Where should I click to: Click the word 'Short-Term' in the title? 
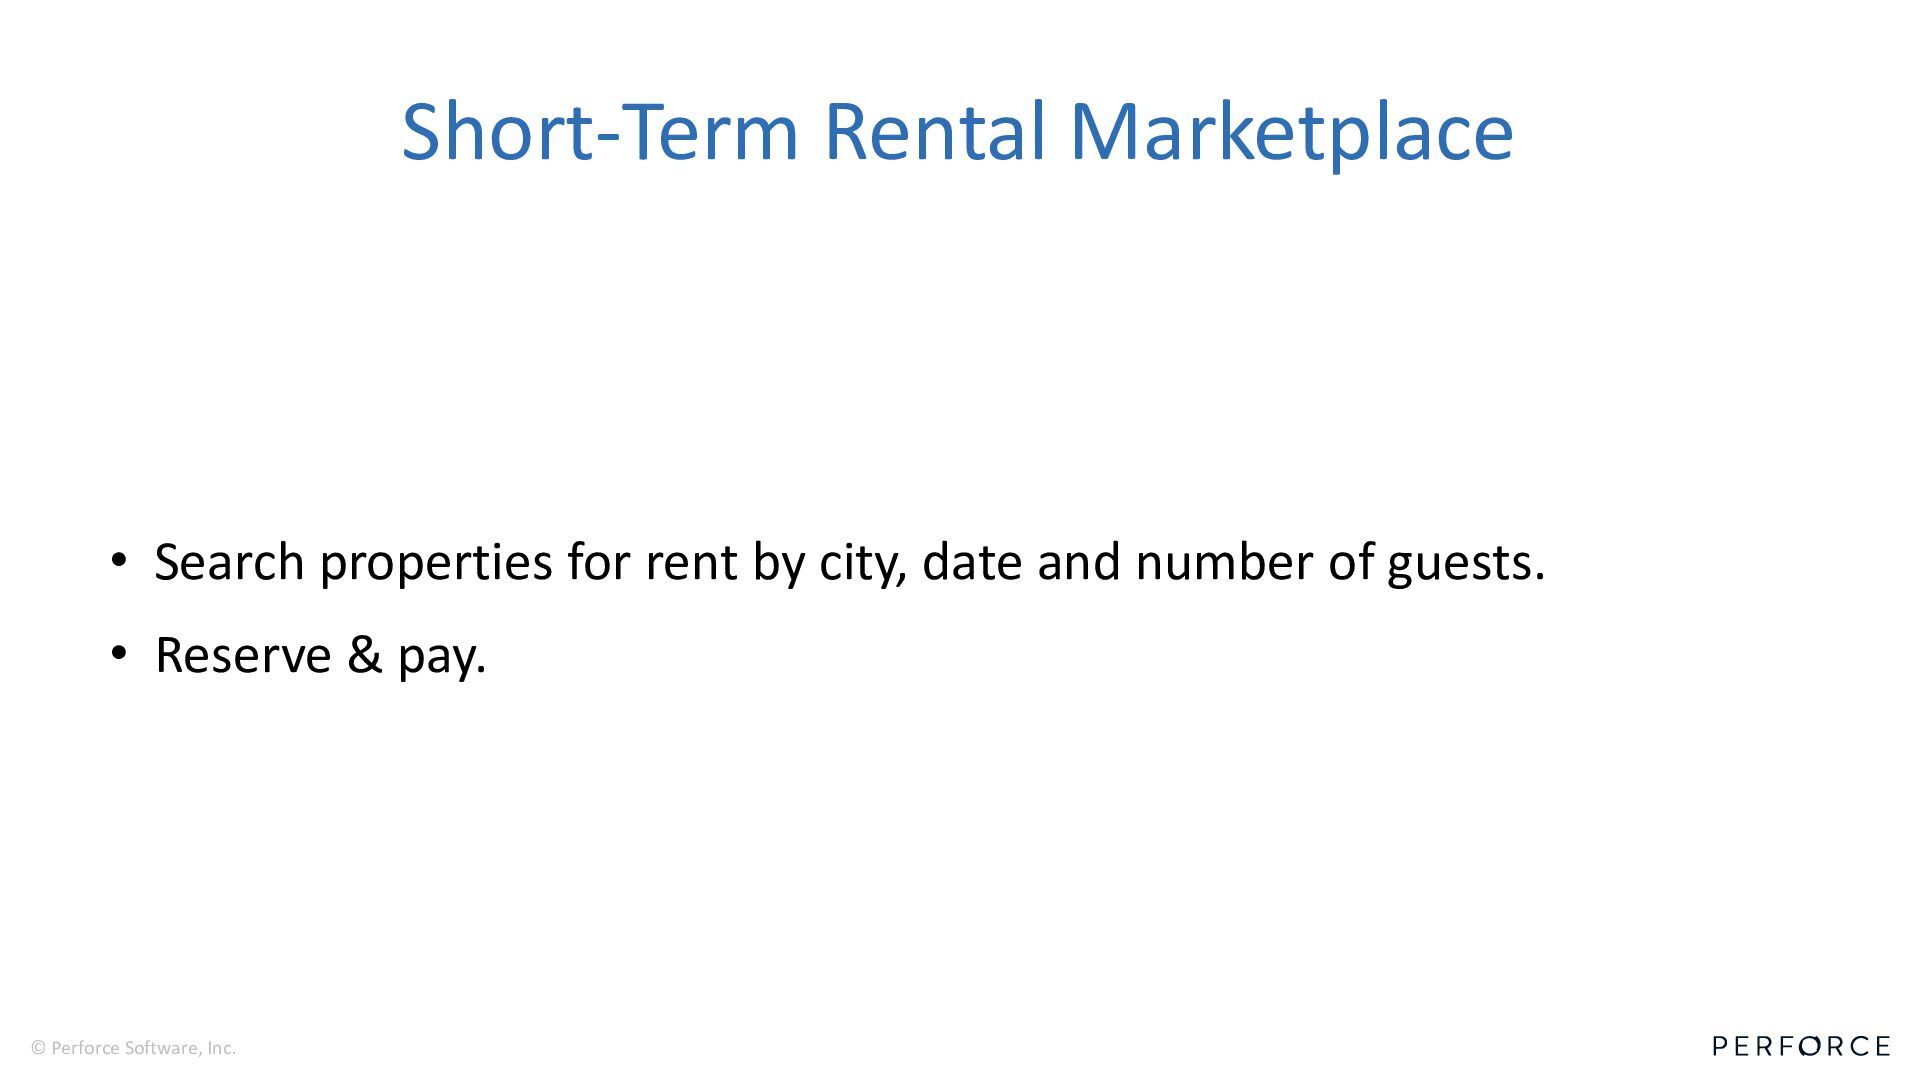(x=600, y=131)
